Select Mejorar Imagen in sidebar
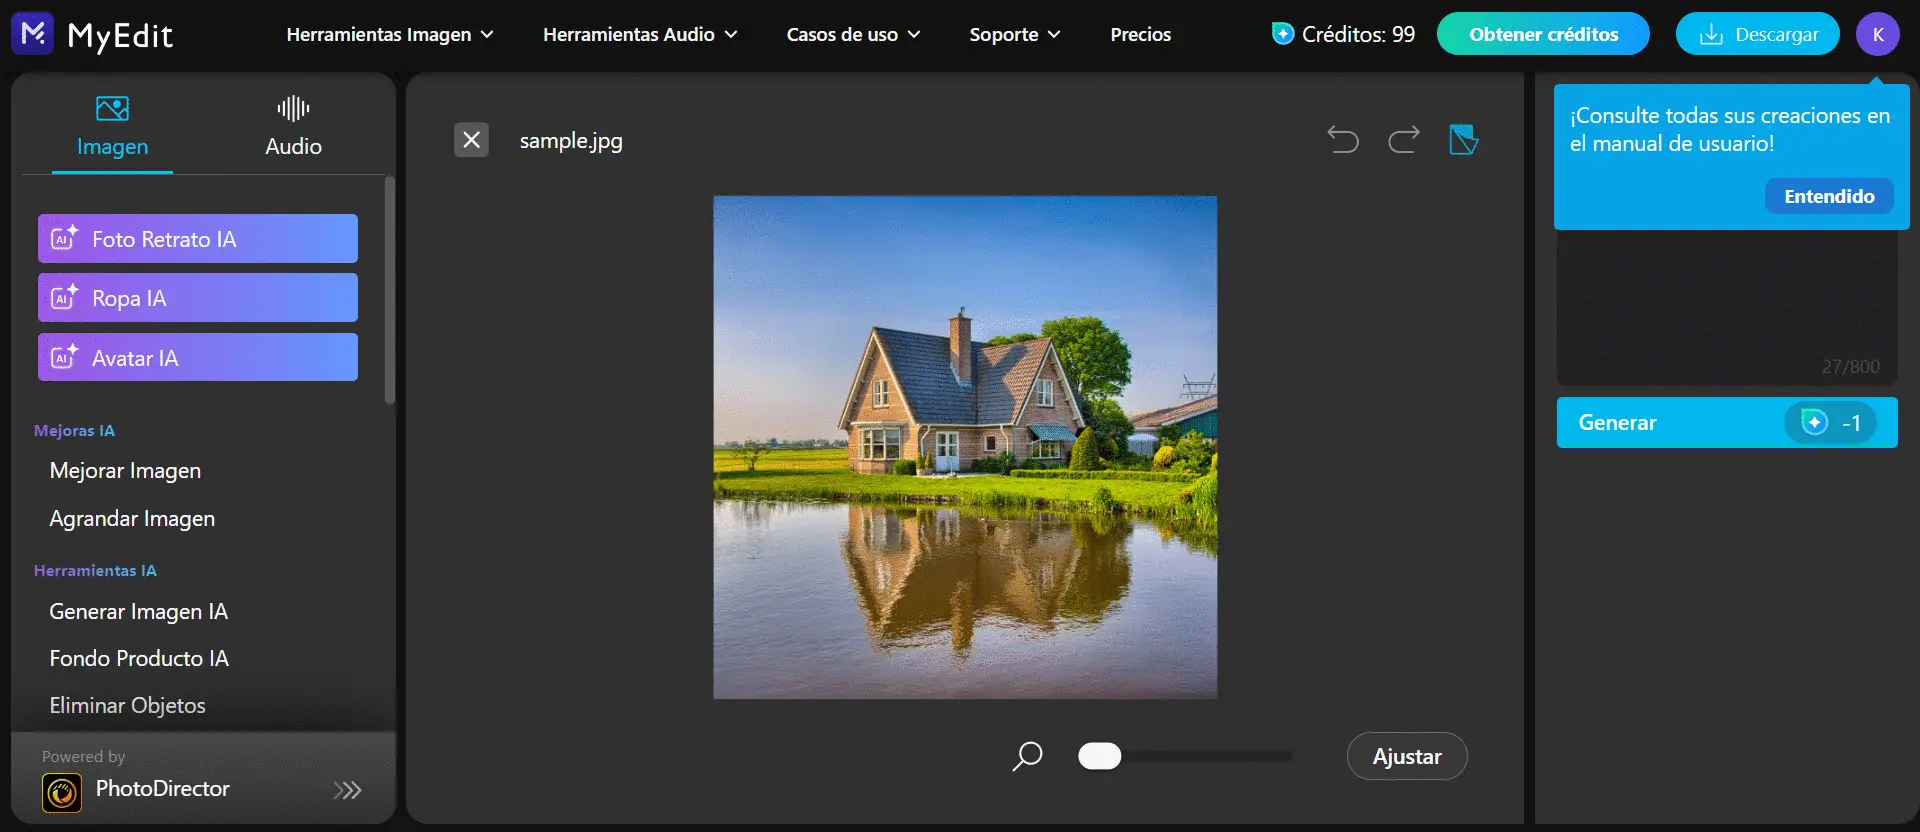 (125, 471)
